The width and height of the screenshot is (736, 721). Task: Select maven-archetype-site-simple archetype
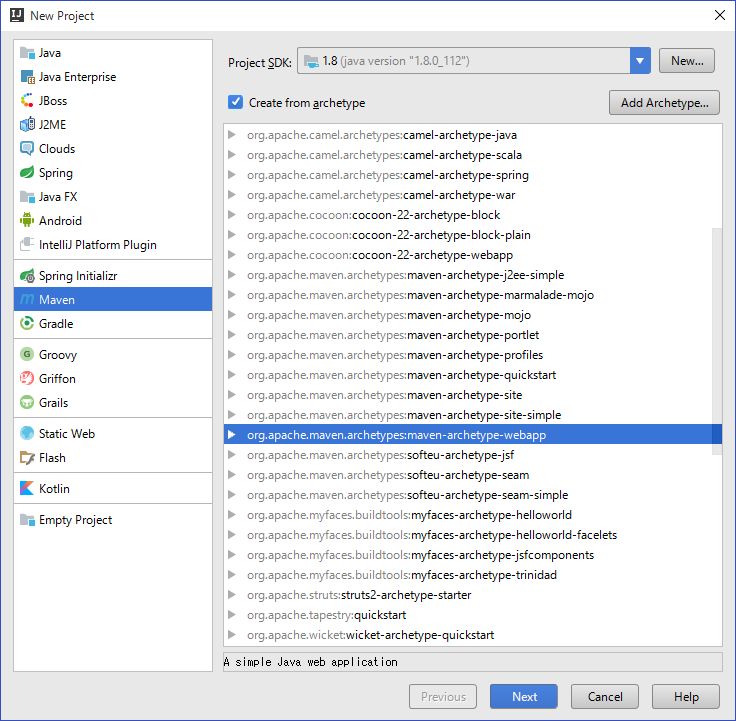tap(473, 415)
